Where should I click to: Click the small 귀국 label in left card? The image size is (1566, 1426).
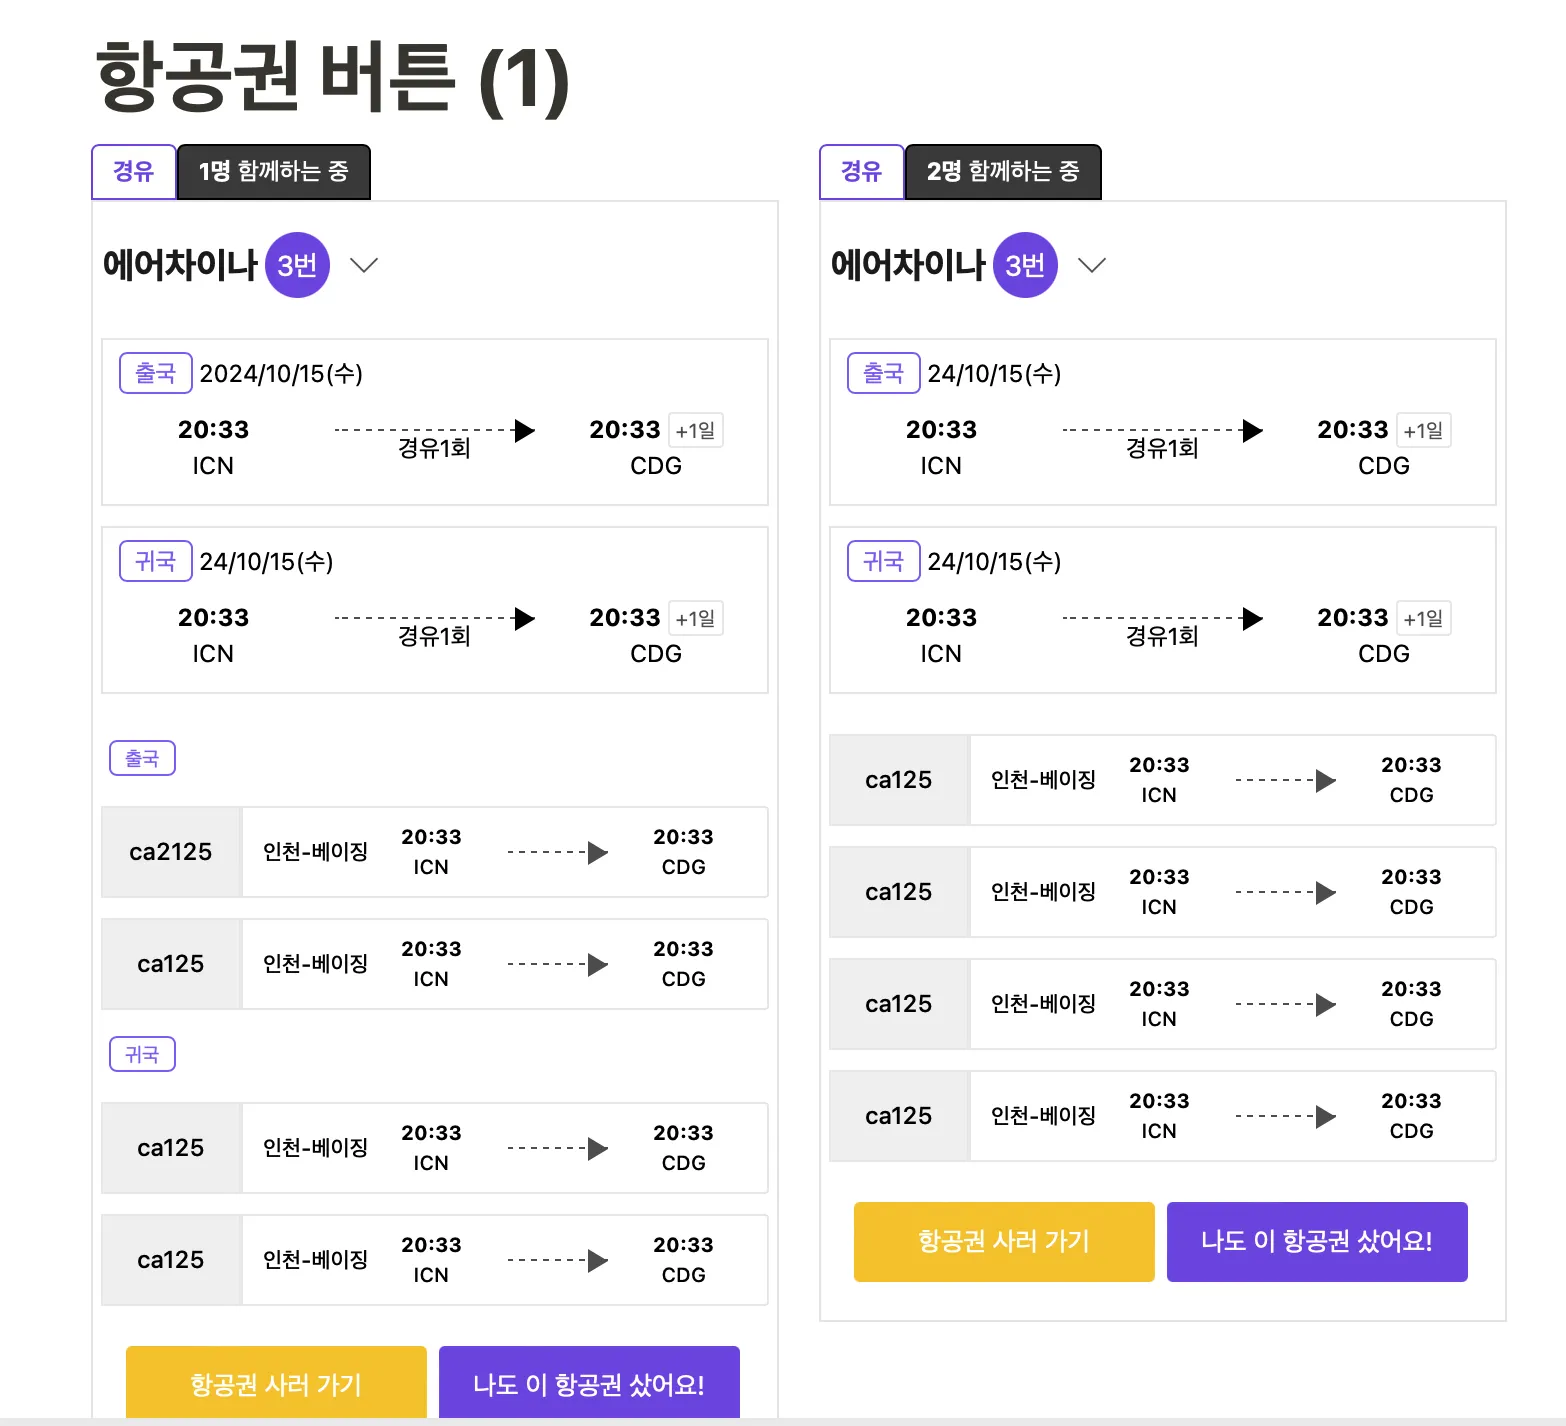tap(142, 1054)
